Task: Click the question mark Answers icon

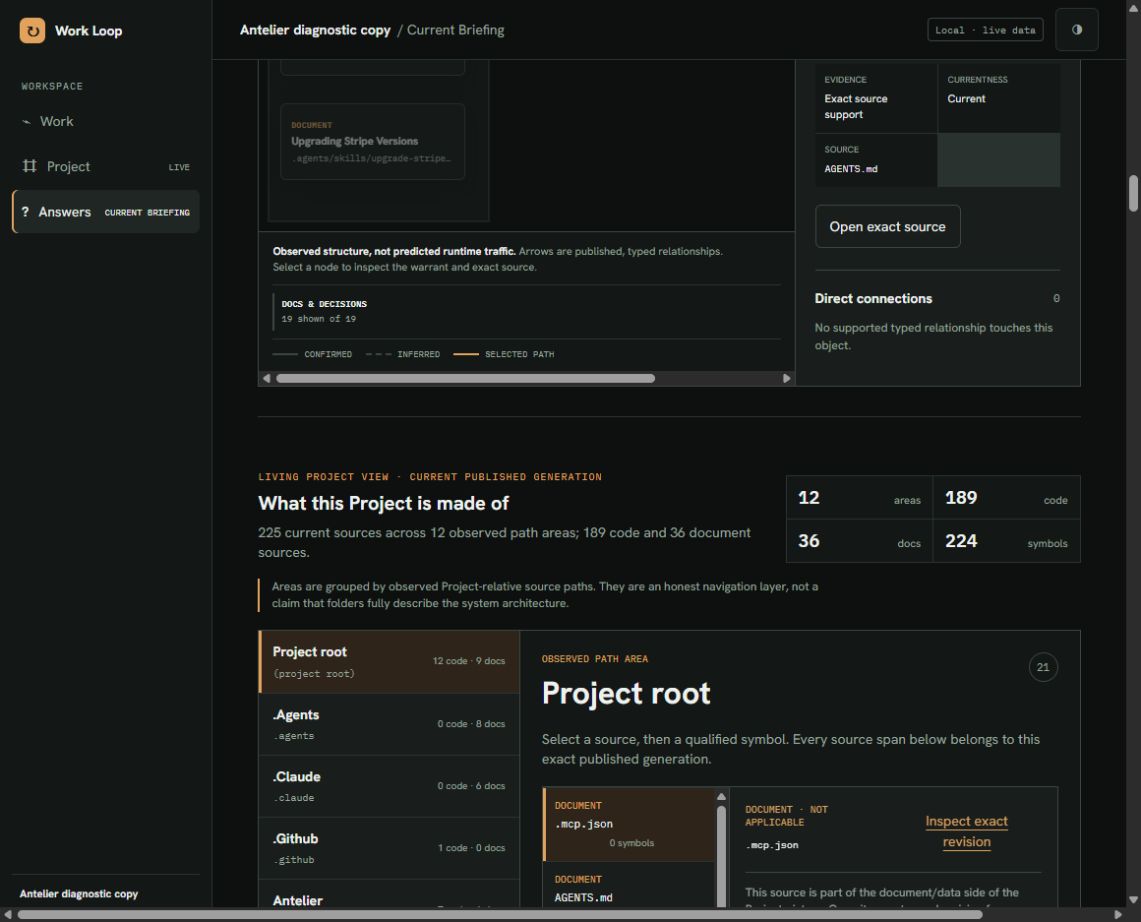Action: click(x=25, y=212)
